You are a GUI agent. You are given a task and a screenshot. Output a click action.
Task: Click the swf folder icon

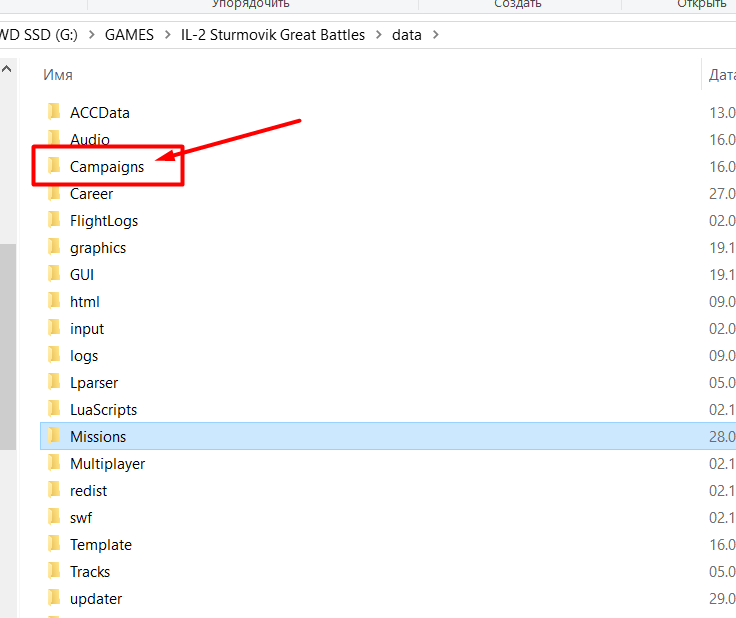(x=54, y=517)
